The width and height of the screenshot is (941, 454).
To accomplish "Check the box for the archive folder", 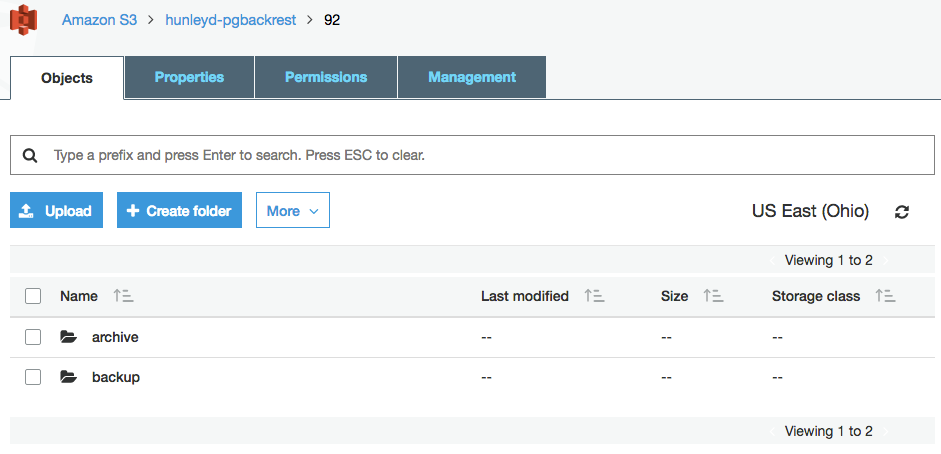I will coord(33,337).
